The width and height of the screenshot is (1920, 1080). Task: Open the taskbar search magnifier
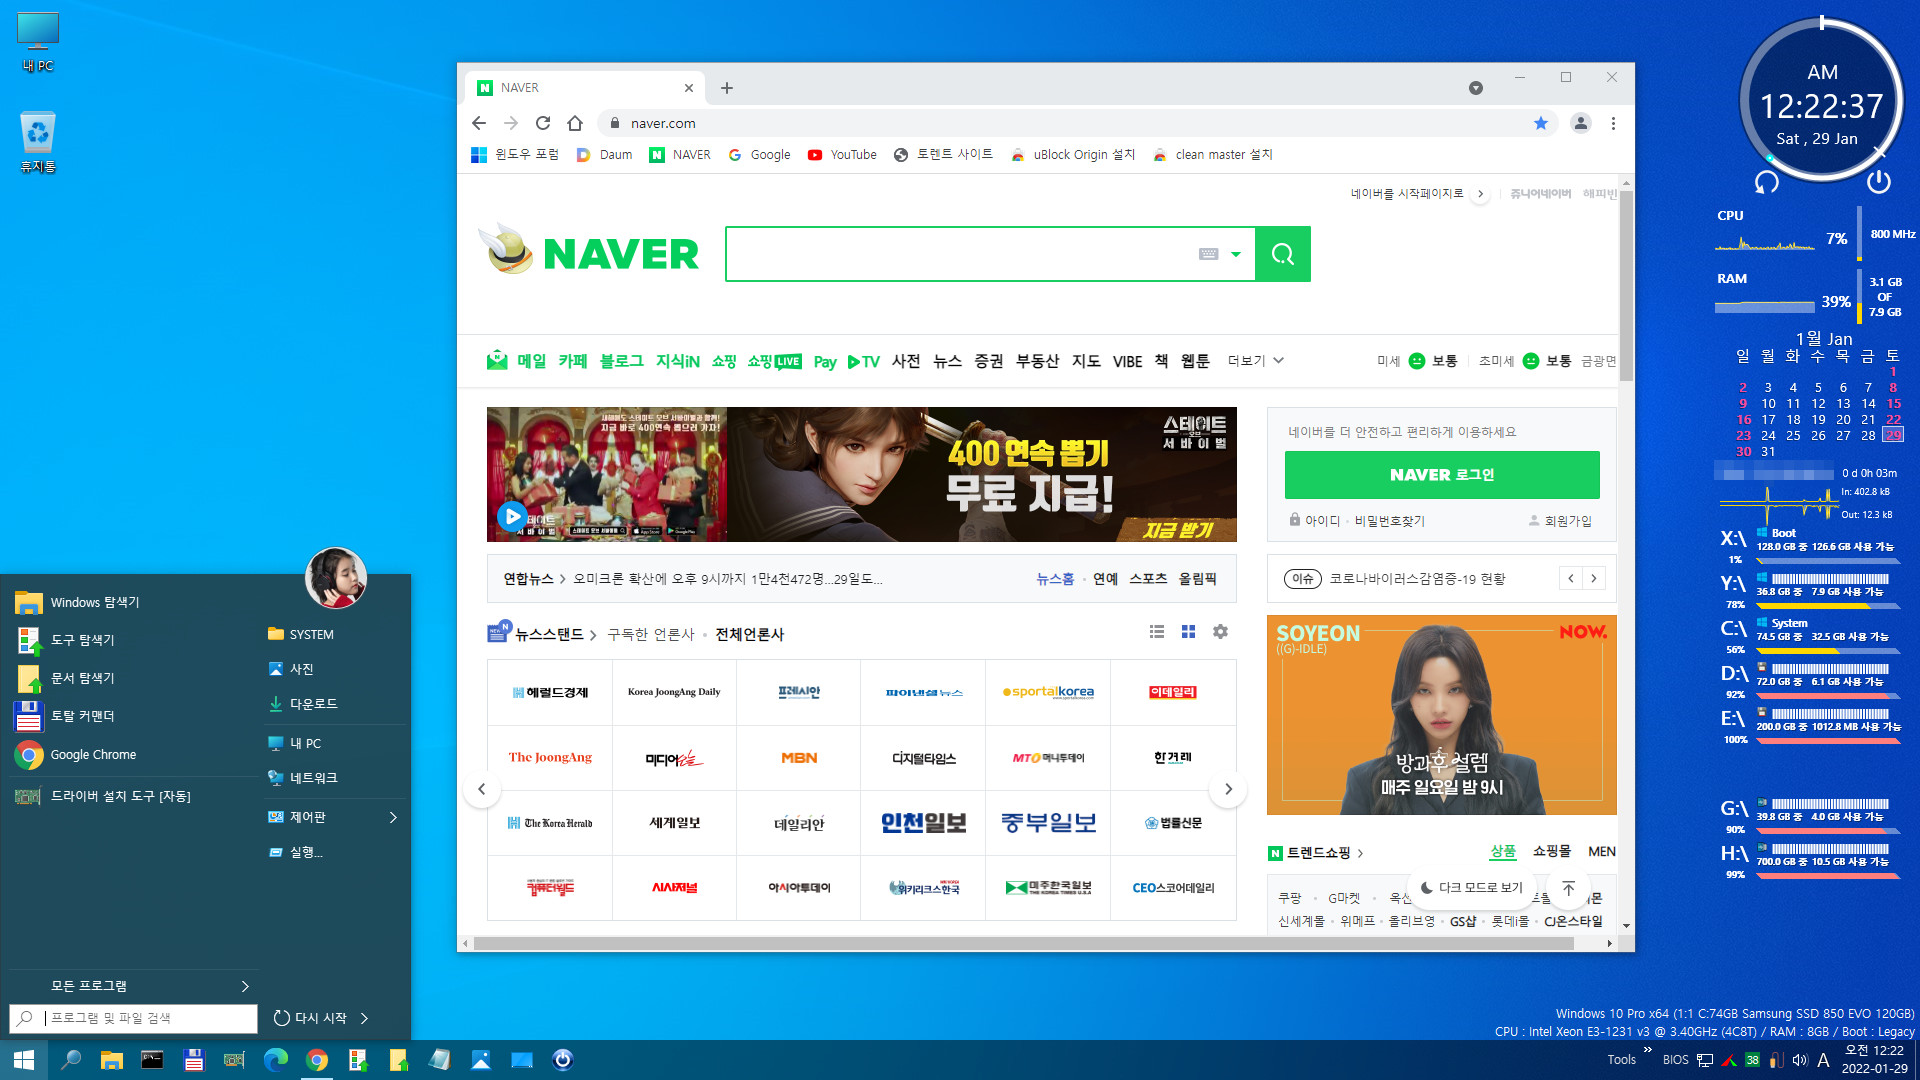coord(71,1060)
